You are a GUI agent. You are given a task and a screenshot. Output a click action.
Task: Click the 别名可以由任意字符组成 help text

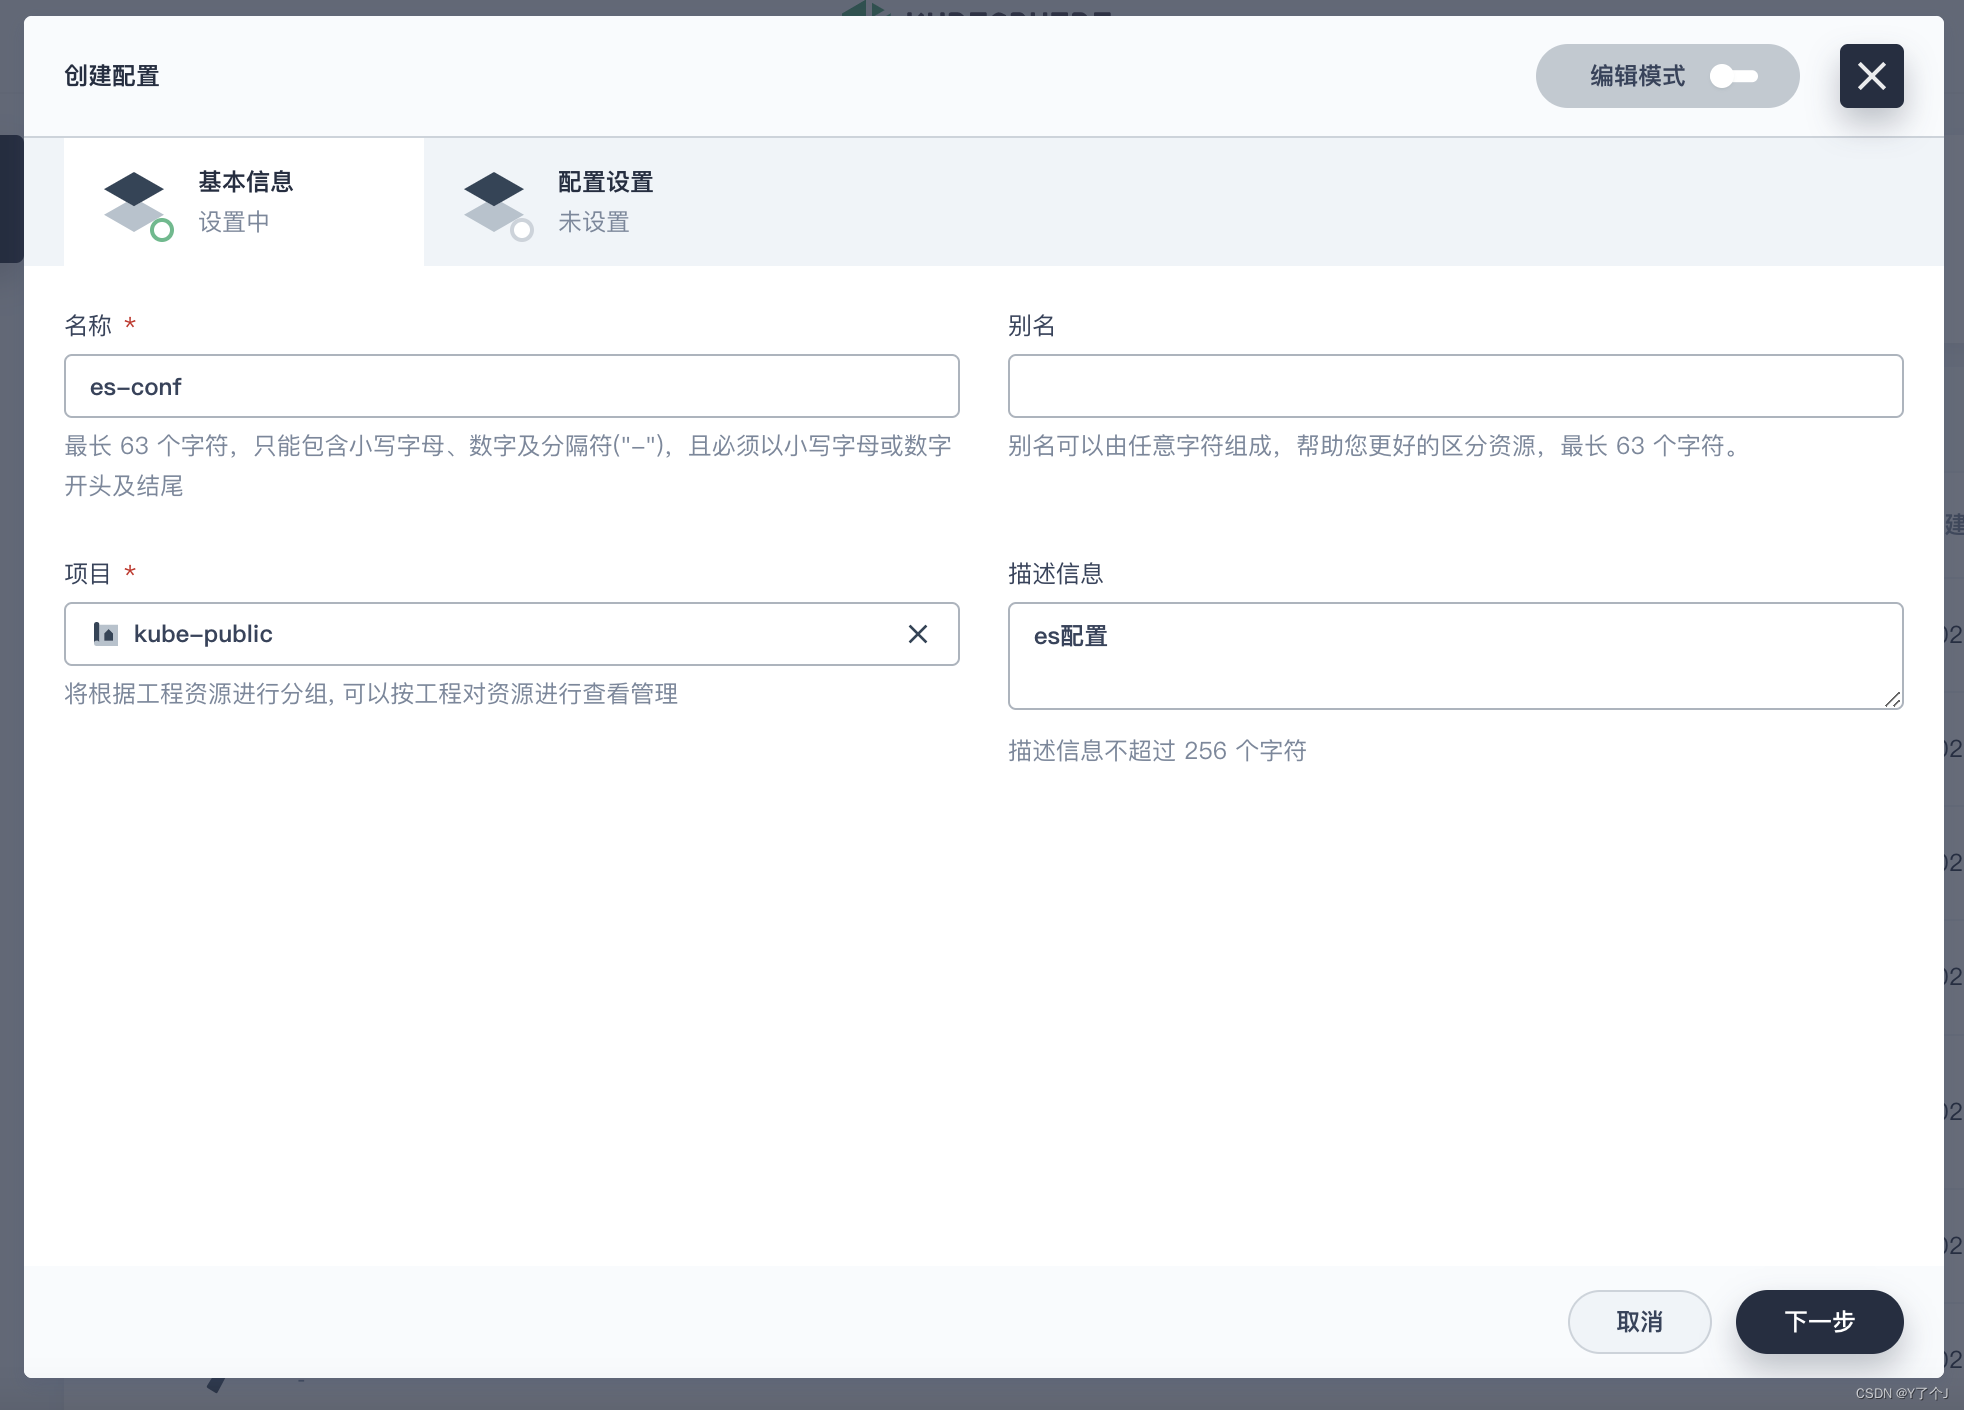1377,446
